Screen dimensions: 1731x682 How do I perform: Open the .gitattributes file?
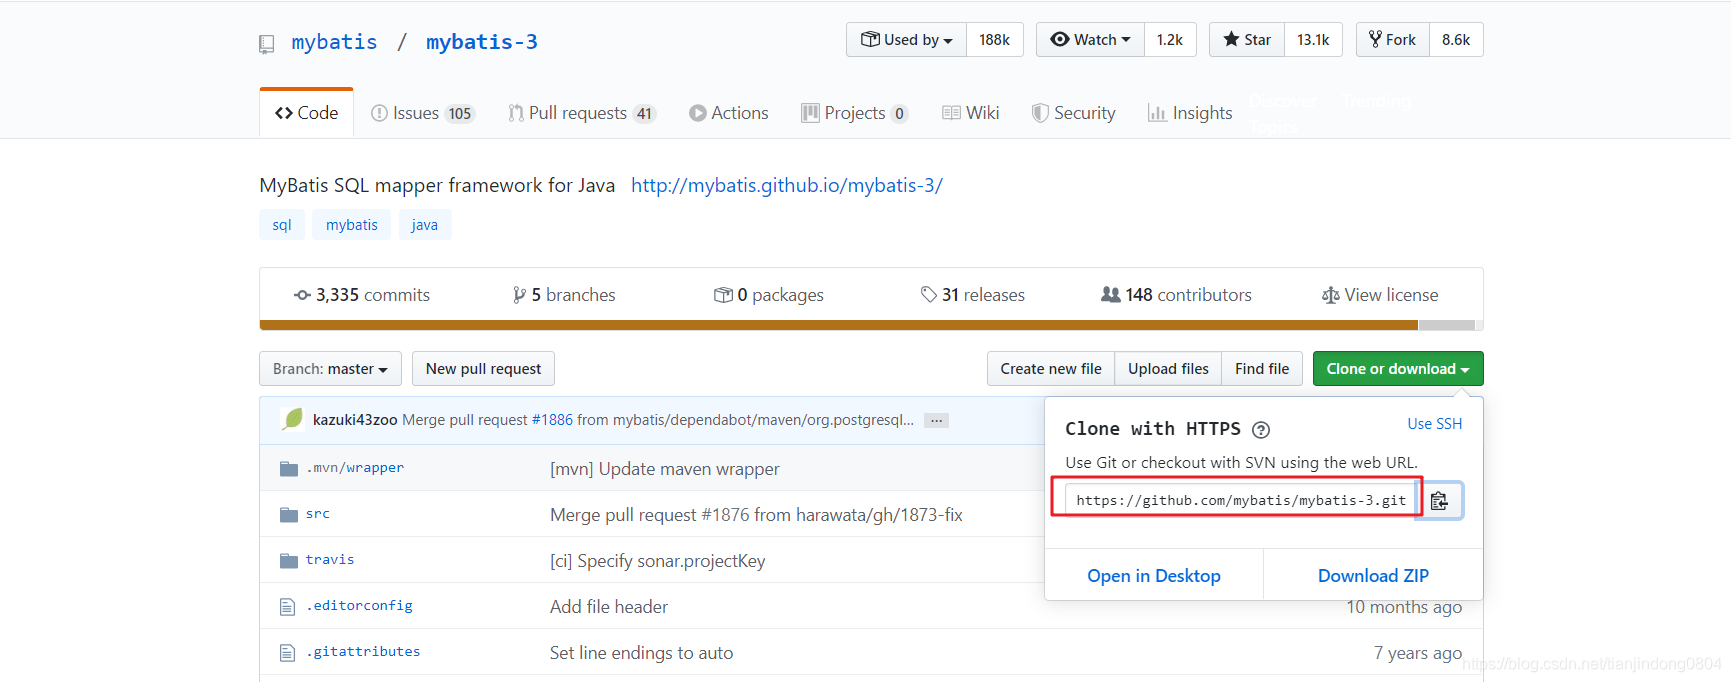pyautogui.click(x=363, y=652)
